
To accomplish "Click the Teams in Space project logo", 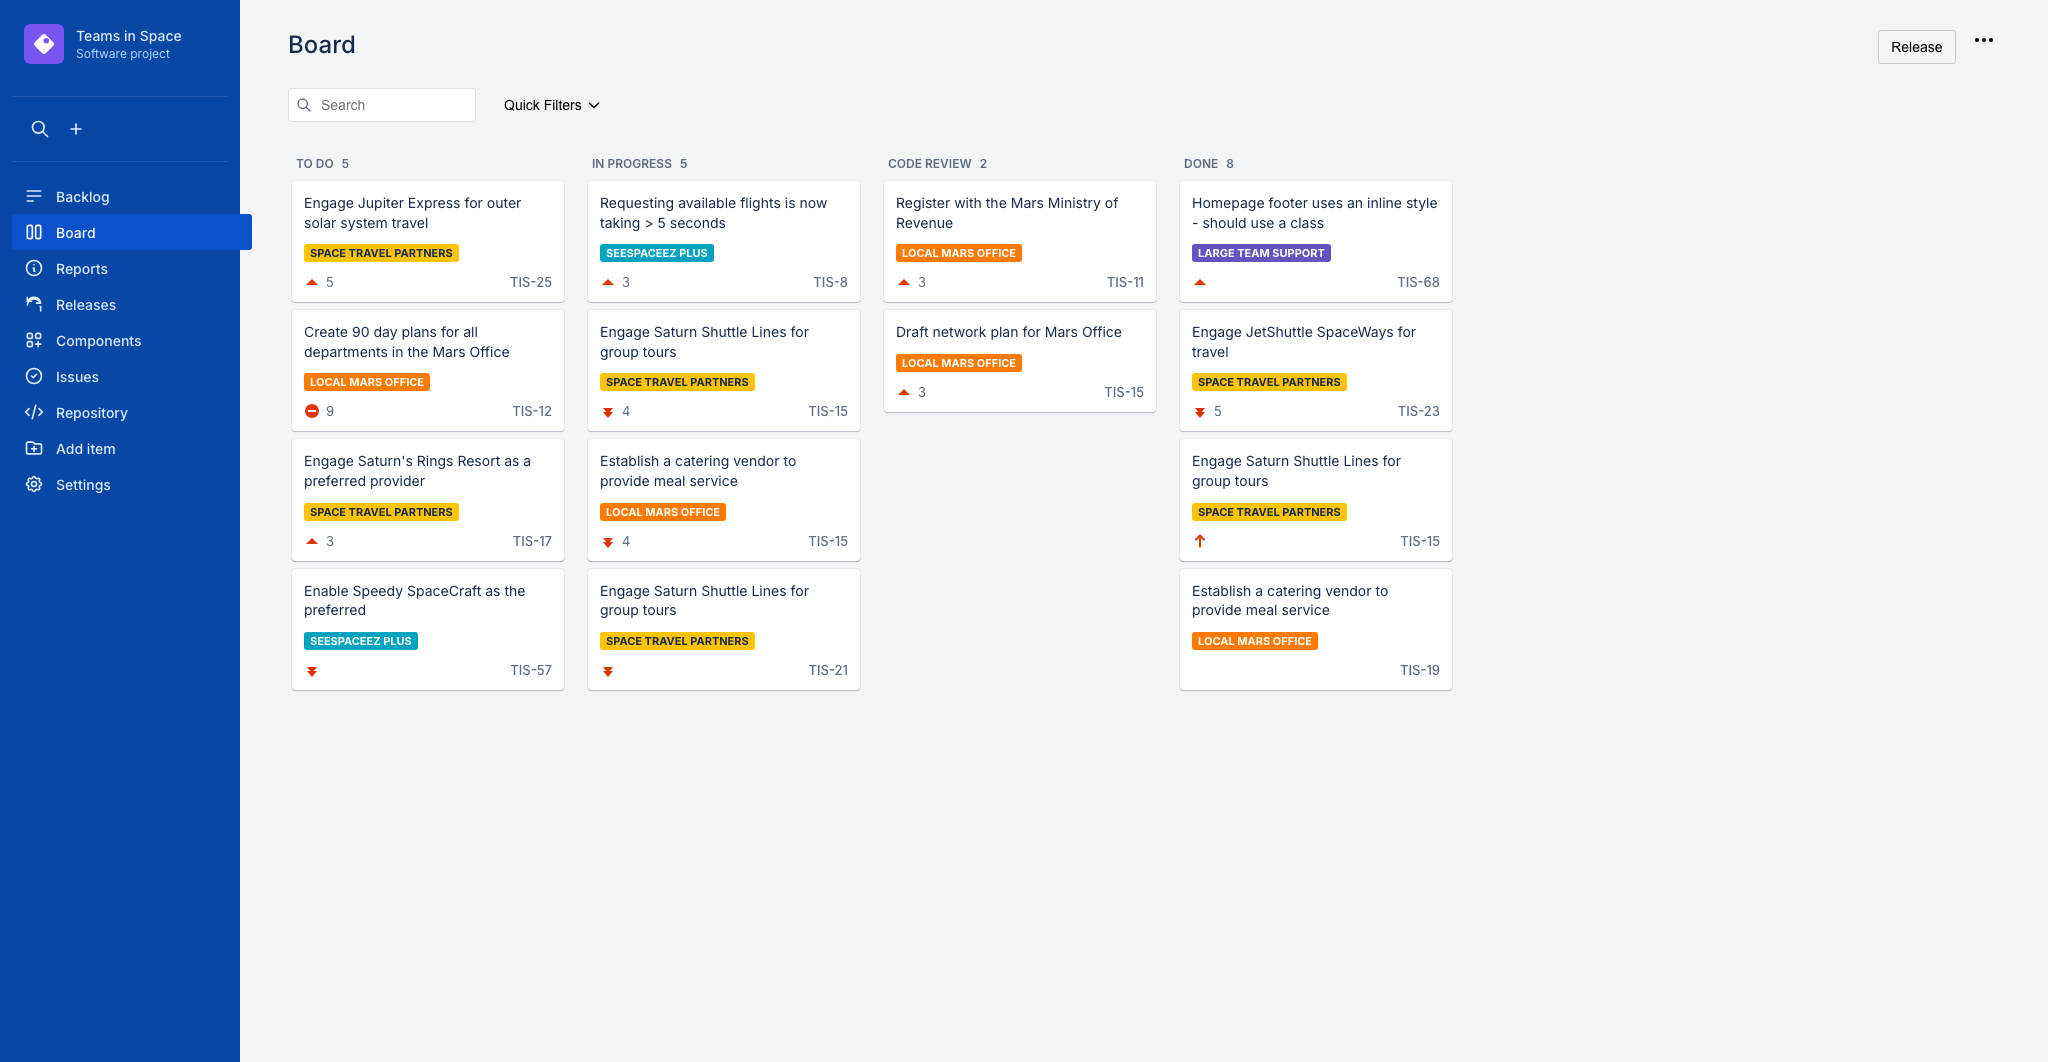I will tap(44, 44).
